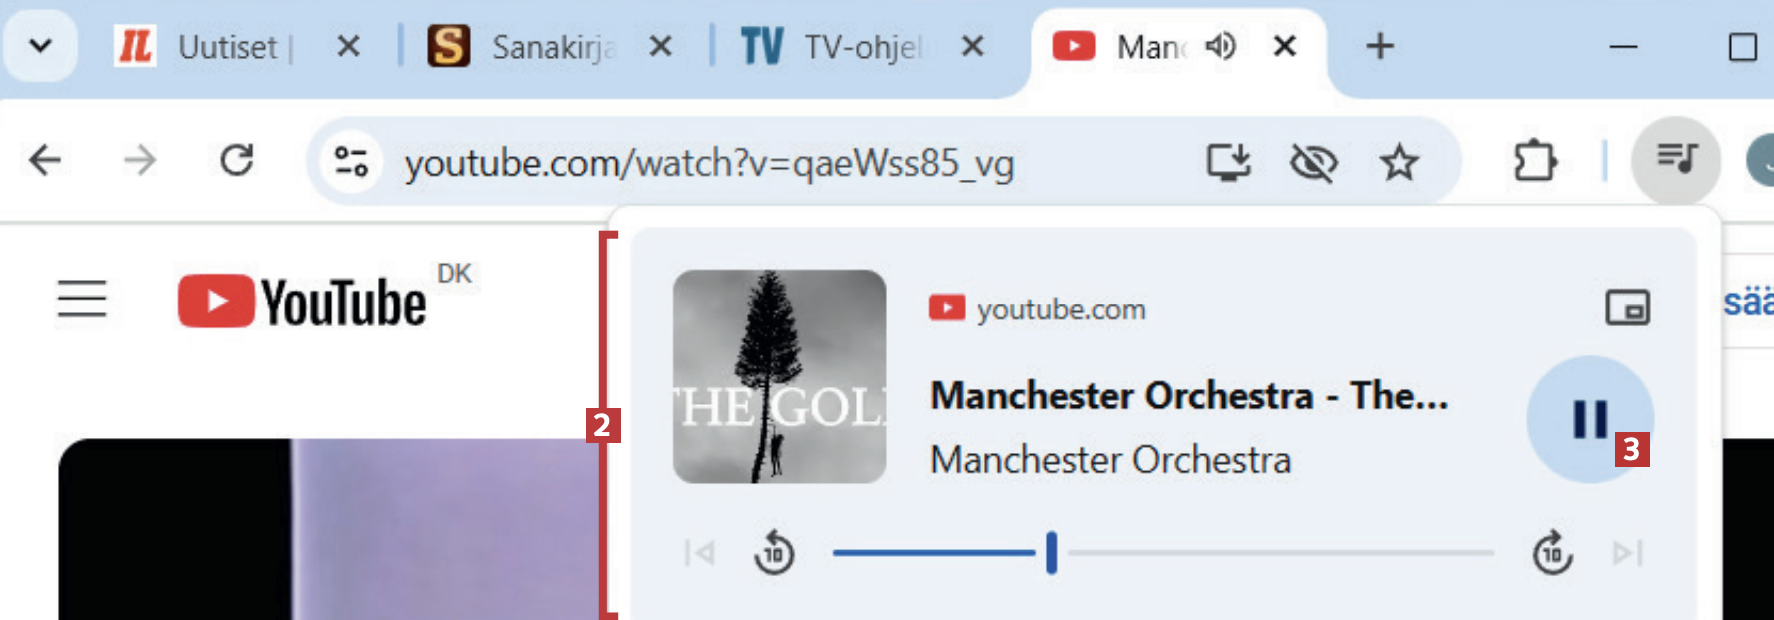1774x620 pixels.
Task: Expand the tab search dropdown chevron
Action: [41, 45]
